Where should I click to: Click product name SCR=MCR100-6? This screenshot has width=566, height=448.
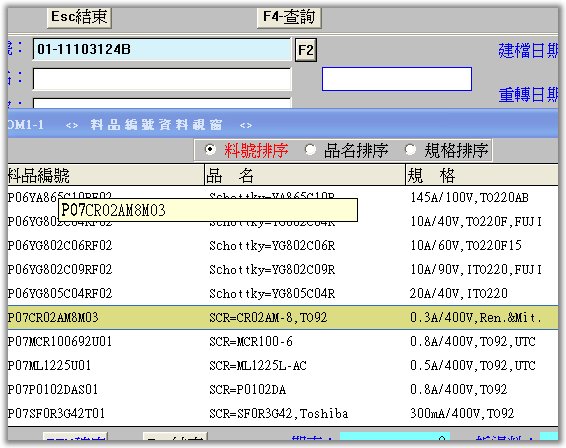pyautogui.click(x=251, y=342)
